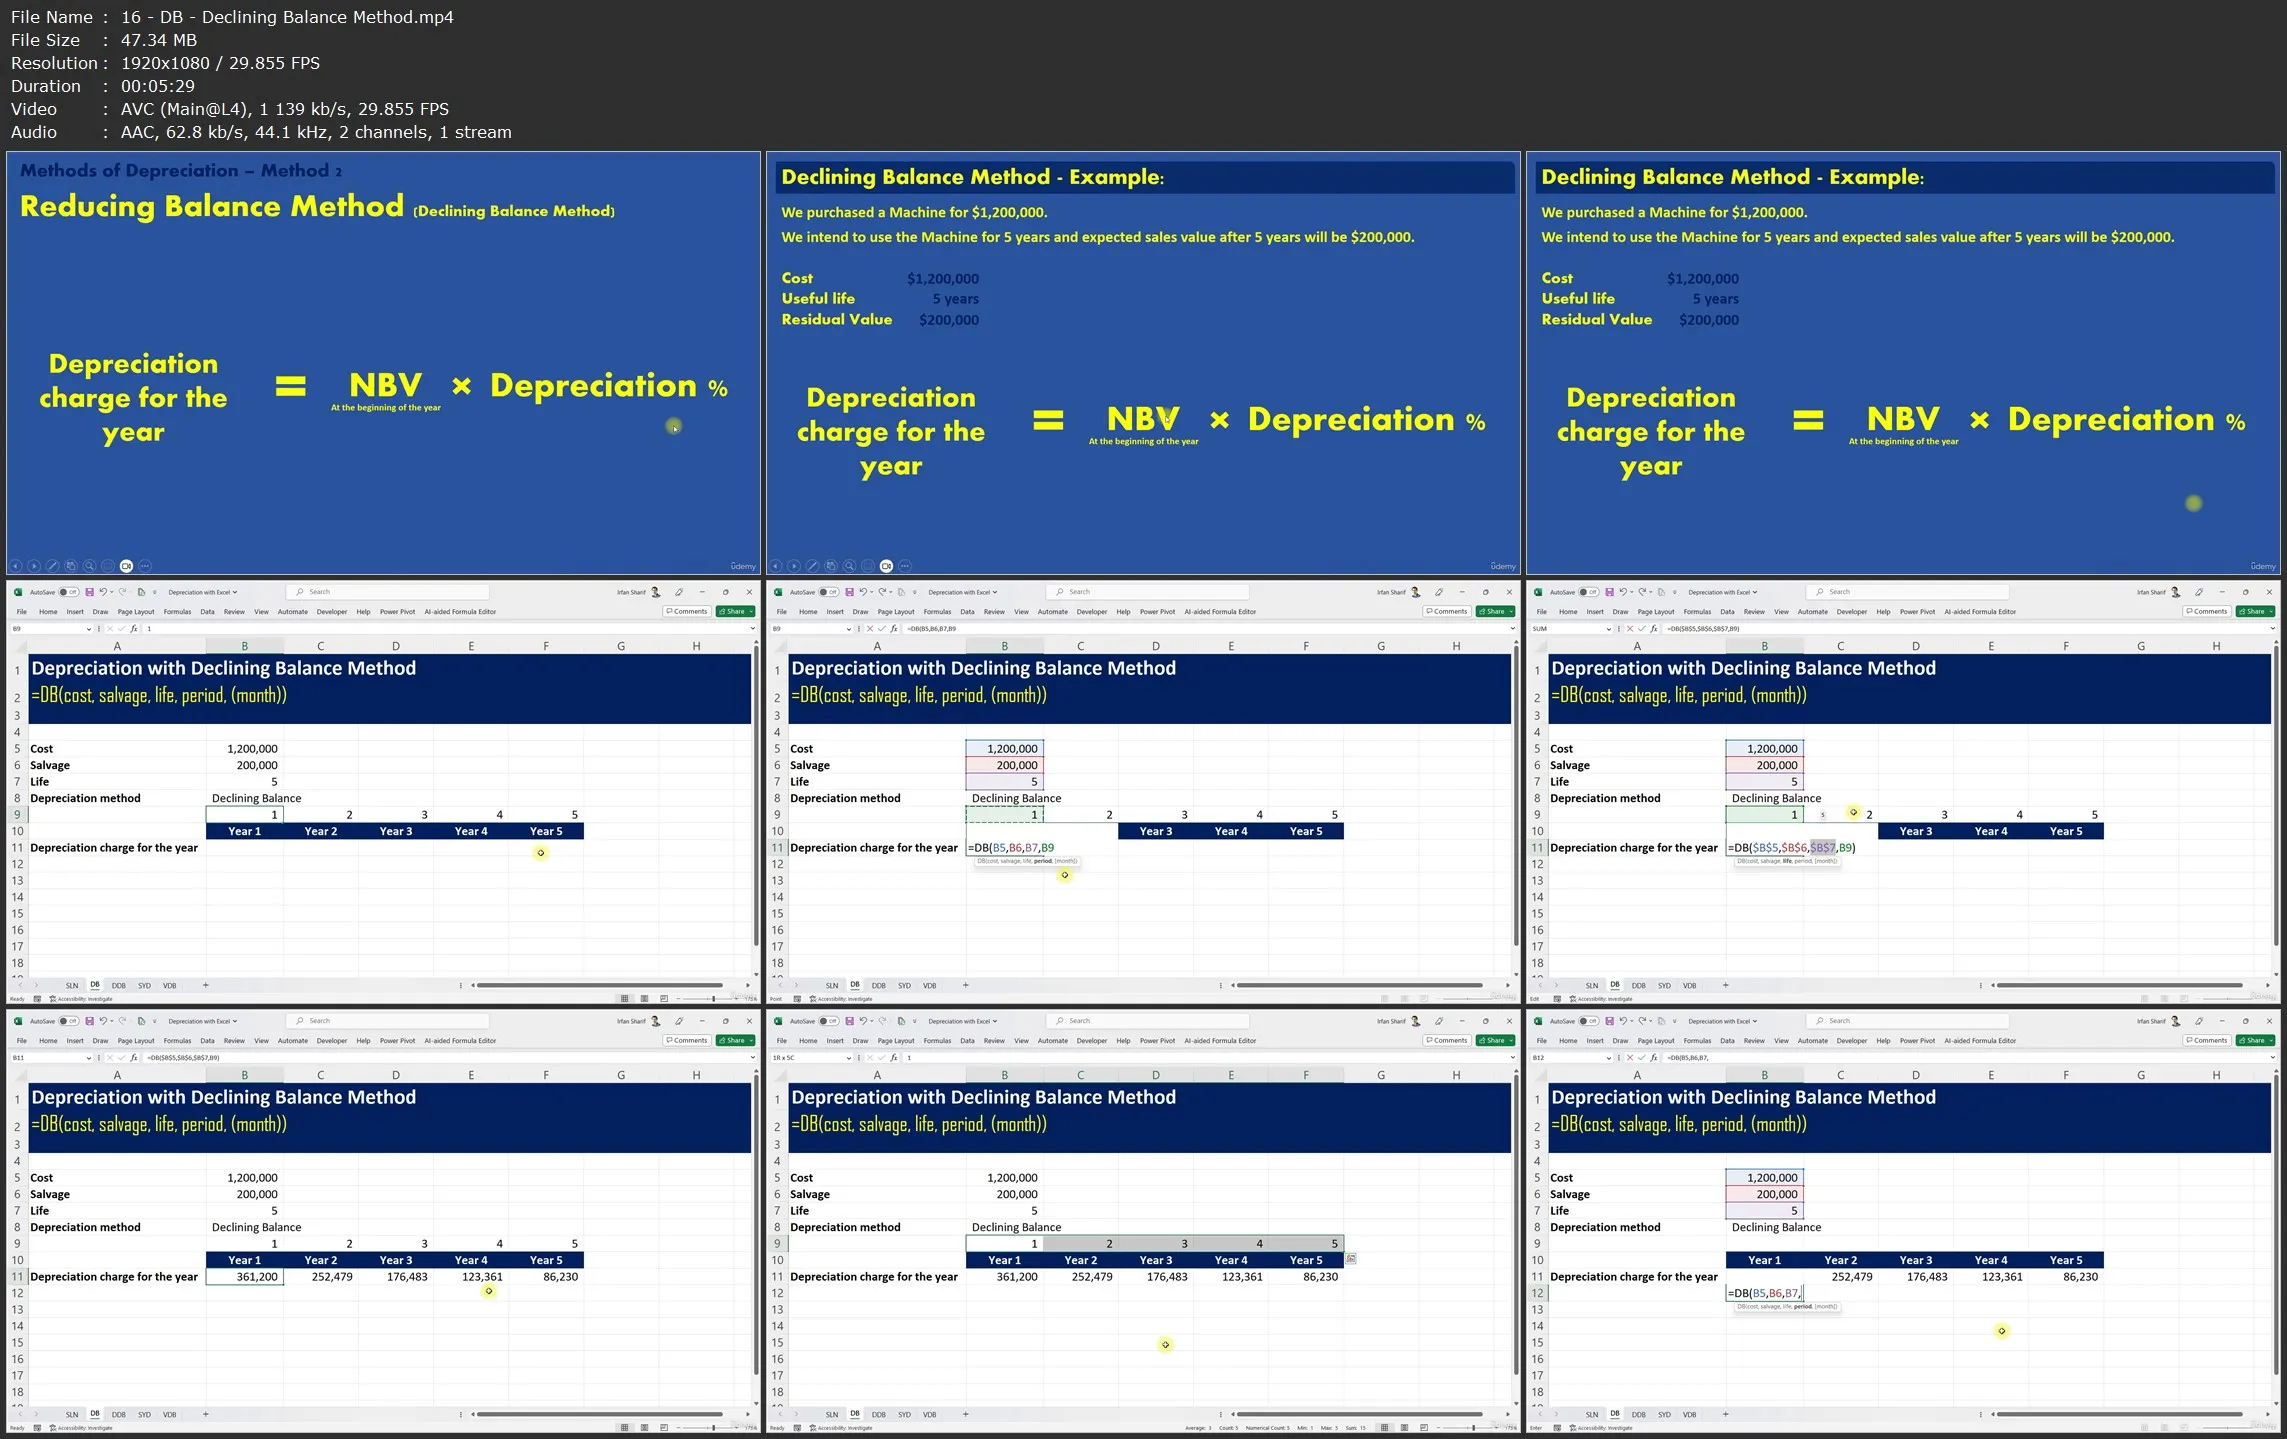The width and height of the screenshot is (2287, 1439).
Task: Click macro record icon in Ready B9 frame status bar
Action: click(x=37, y=999)
